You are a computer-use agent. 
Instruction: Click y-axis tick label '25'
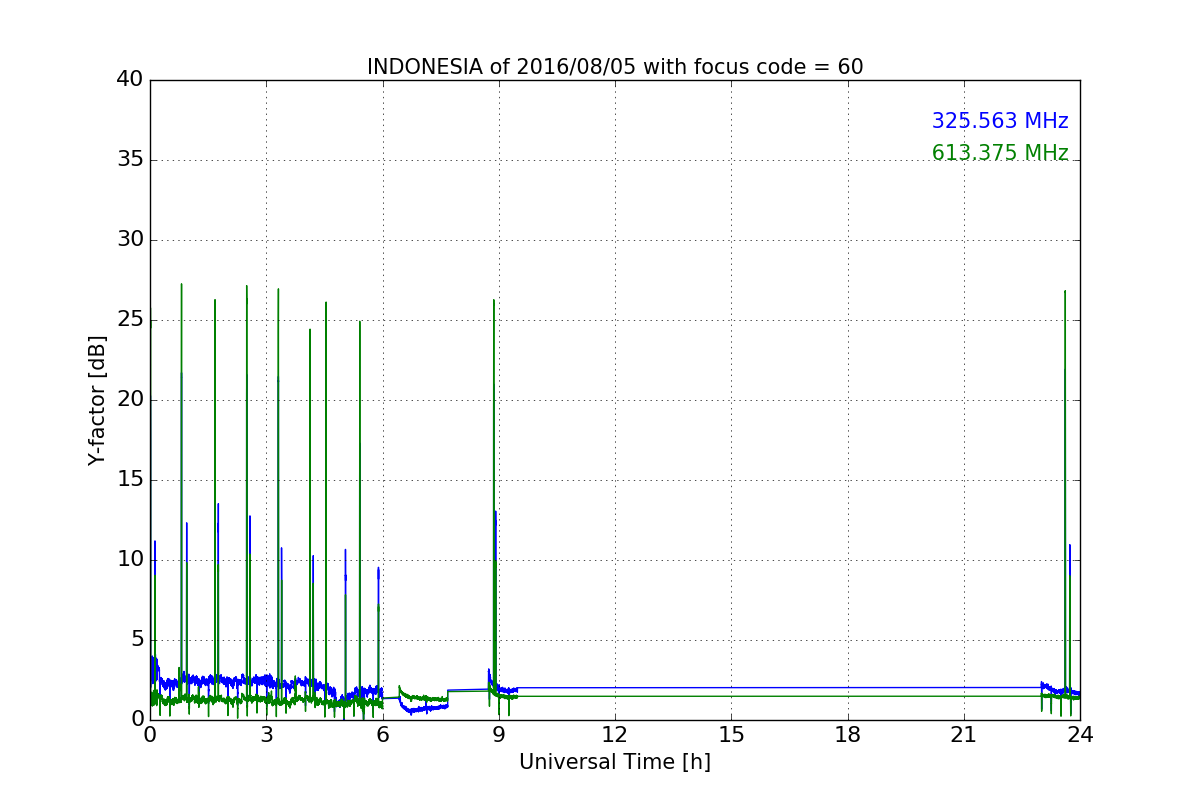tap(130, 320)
